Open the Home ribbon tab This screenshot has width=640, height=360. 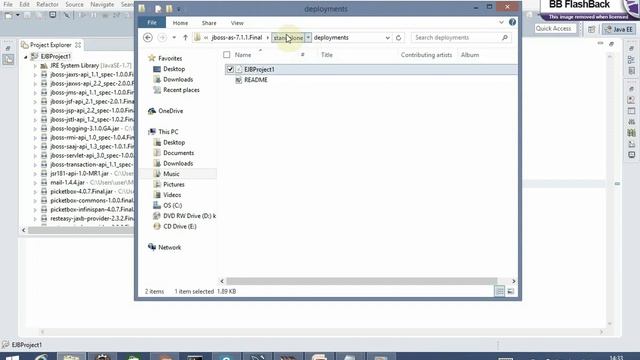coord(180,23)
